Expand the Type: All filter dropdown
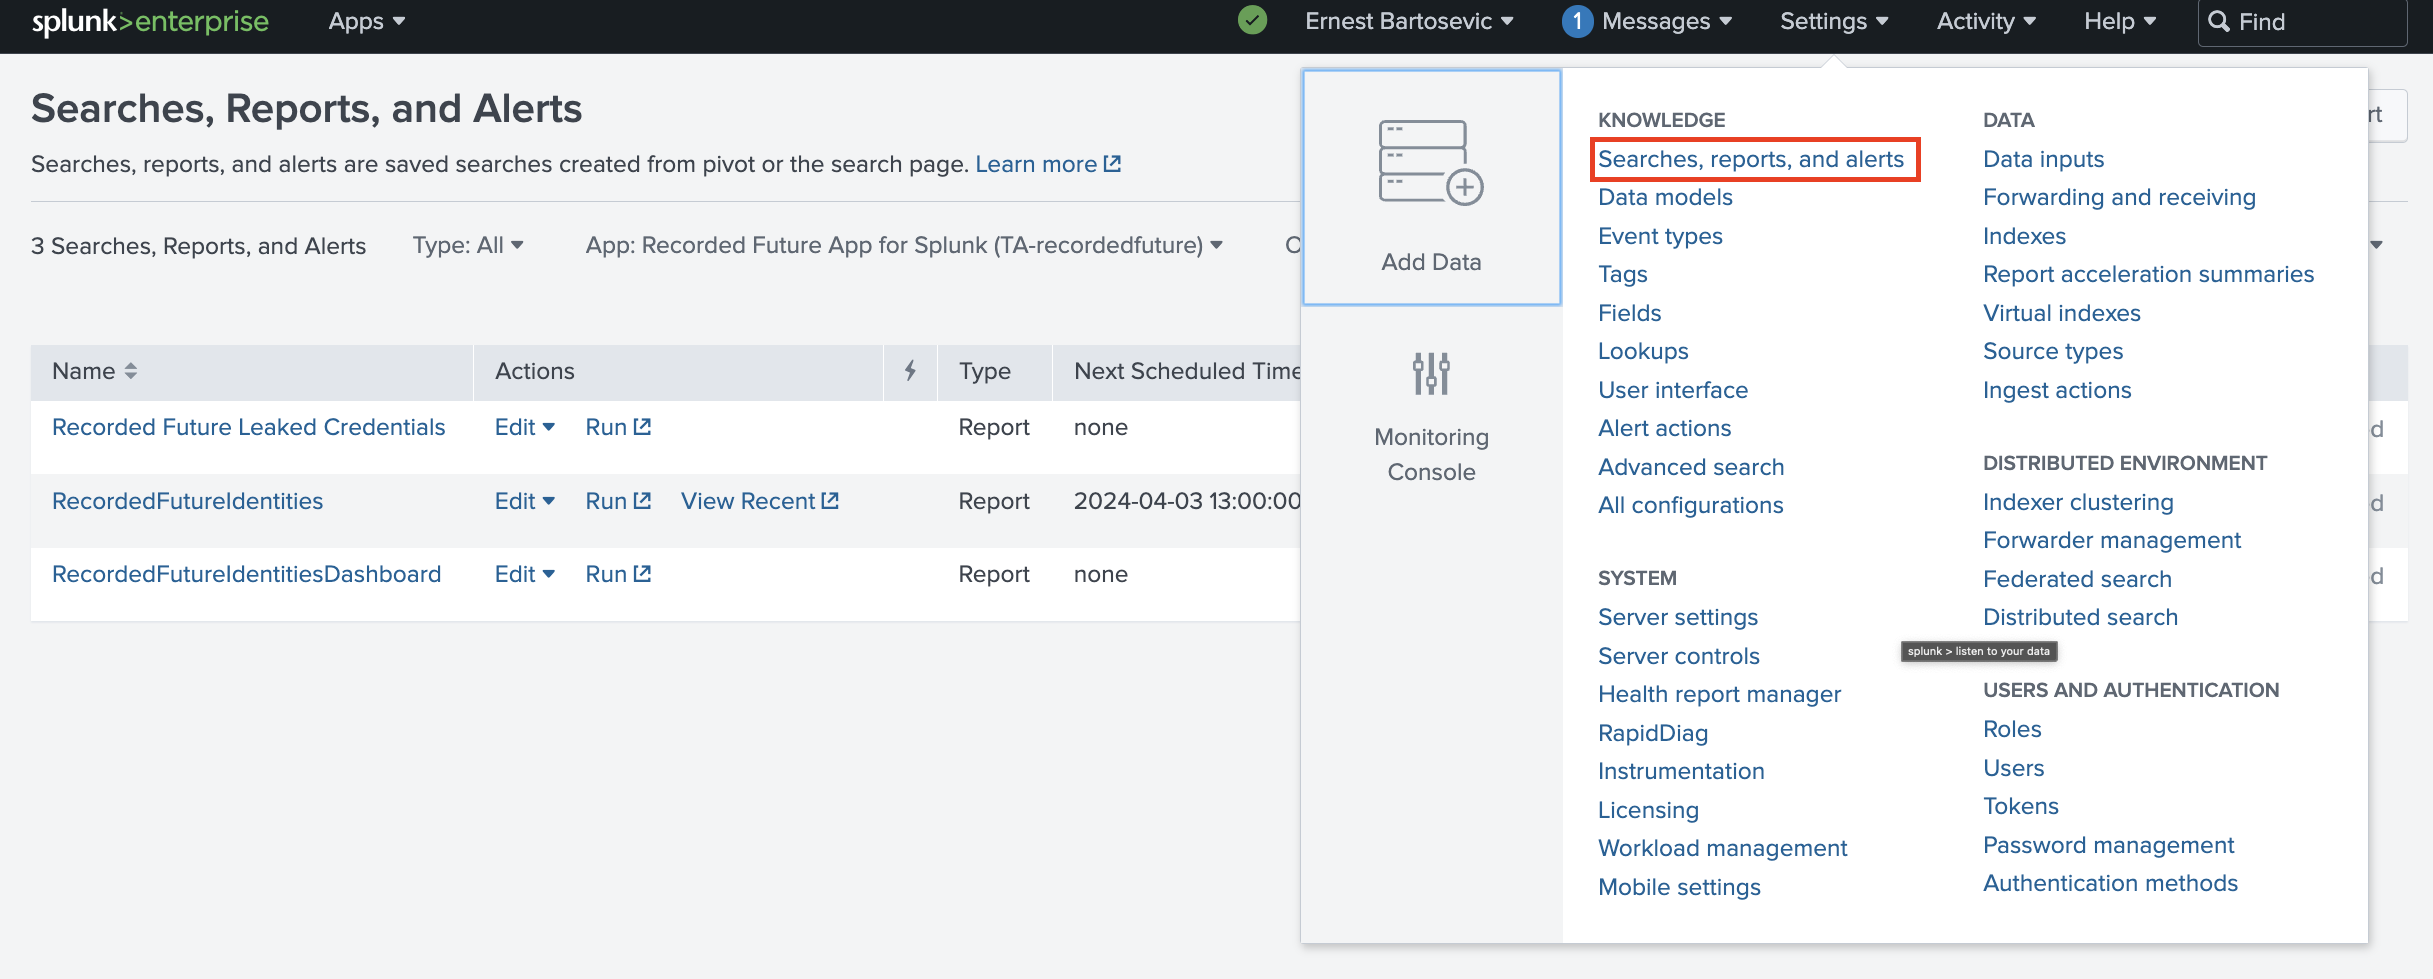The height and width of the screenshot is (979, 2433). [468, 245]
